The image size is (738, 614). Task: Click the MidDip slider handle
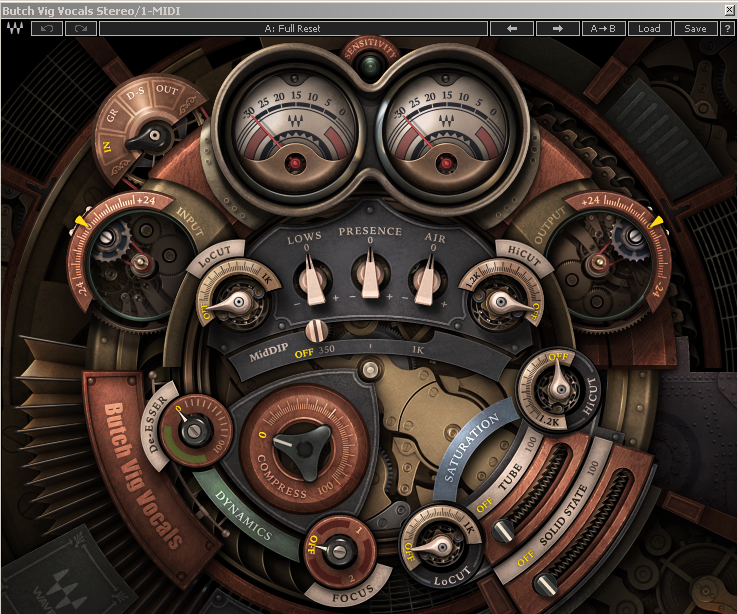click(x=316, y=330)
